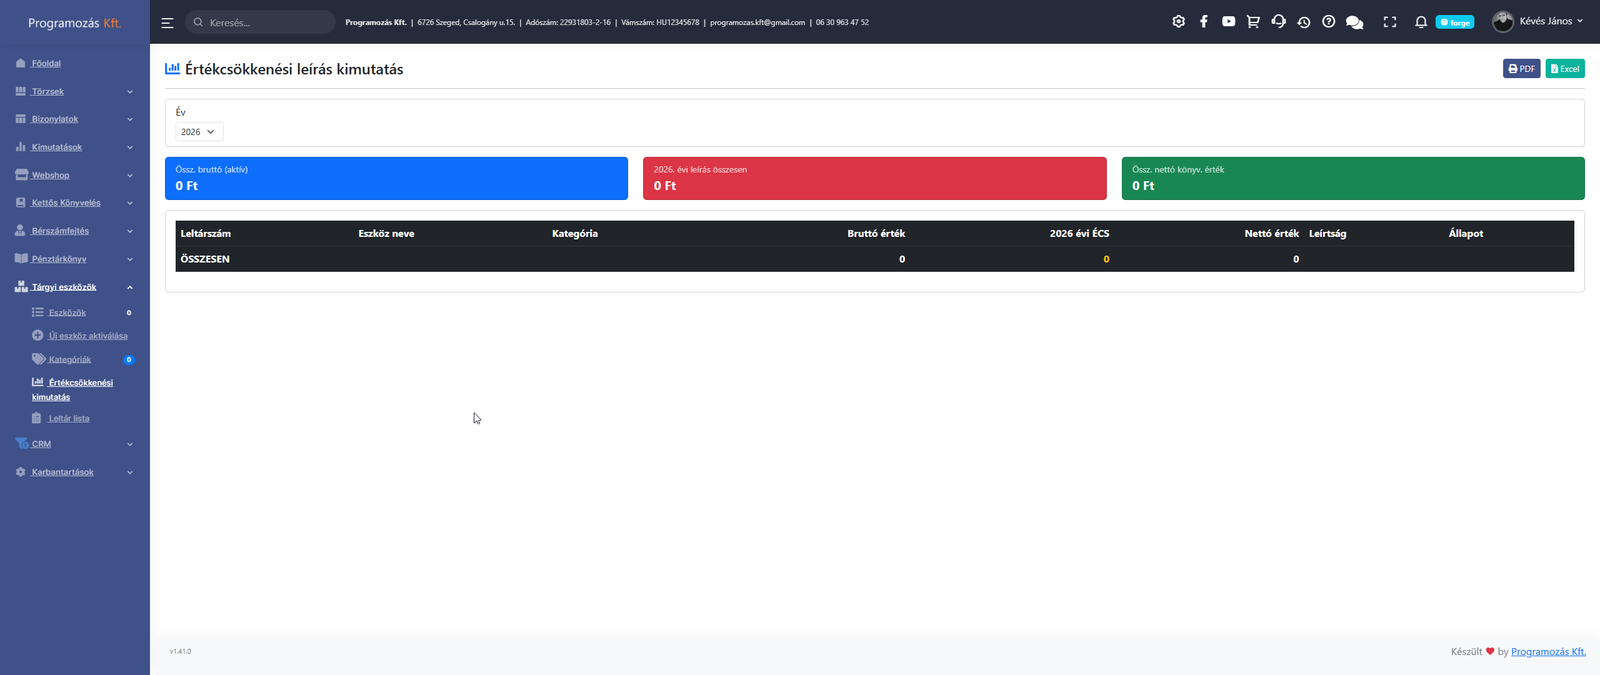Open the YouTube icon link
The width and height of the screenshot is (1600, 675).
tap(1228, 21)
